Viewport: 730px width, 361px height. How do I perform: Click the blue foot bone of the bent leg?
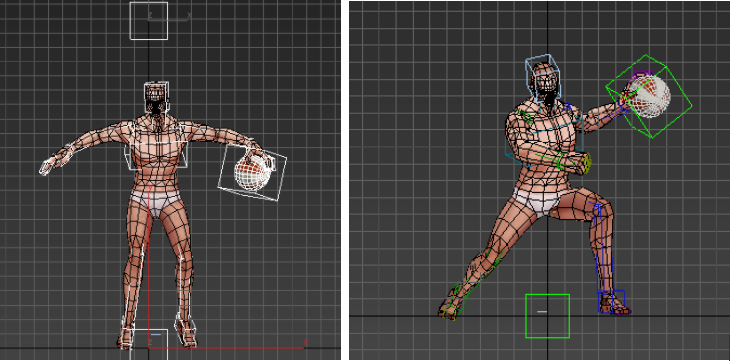coord(613,302)
